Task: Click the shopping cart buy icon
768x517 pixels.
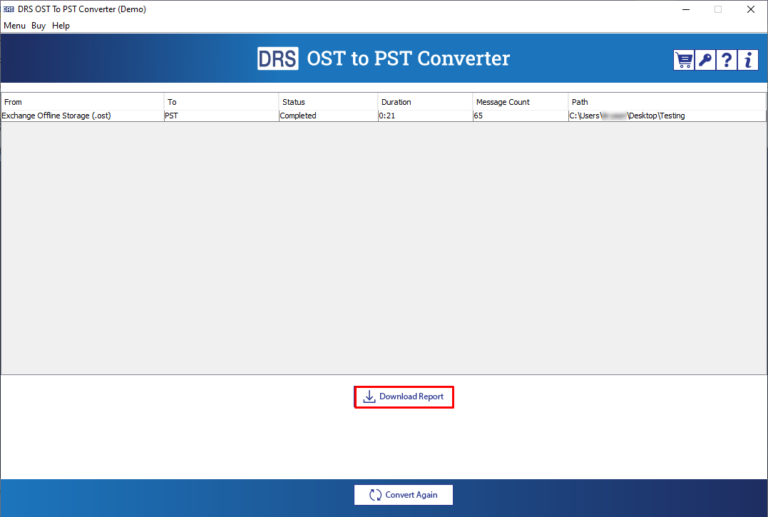Action: (683, 60)
